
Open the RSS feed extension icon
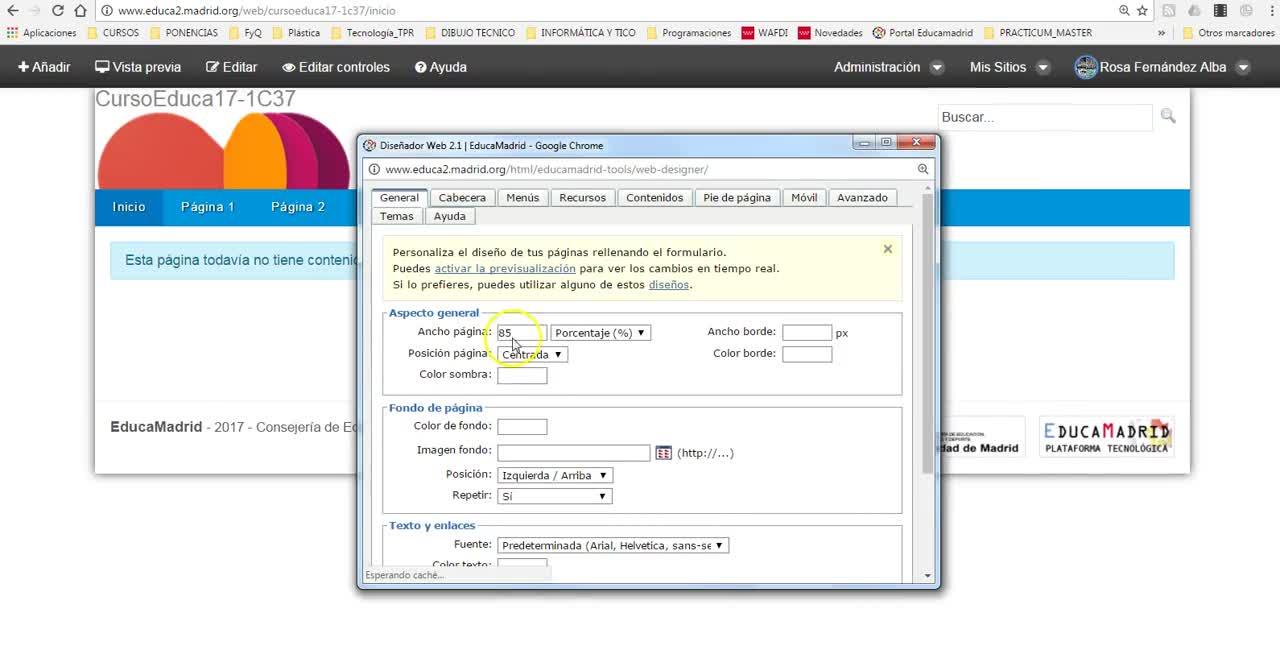[1168, 10]
